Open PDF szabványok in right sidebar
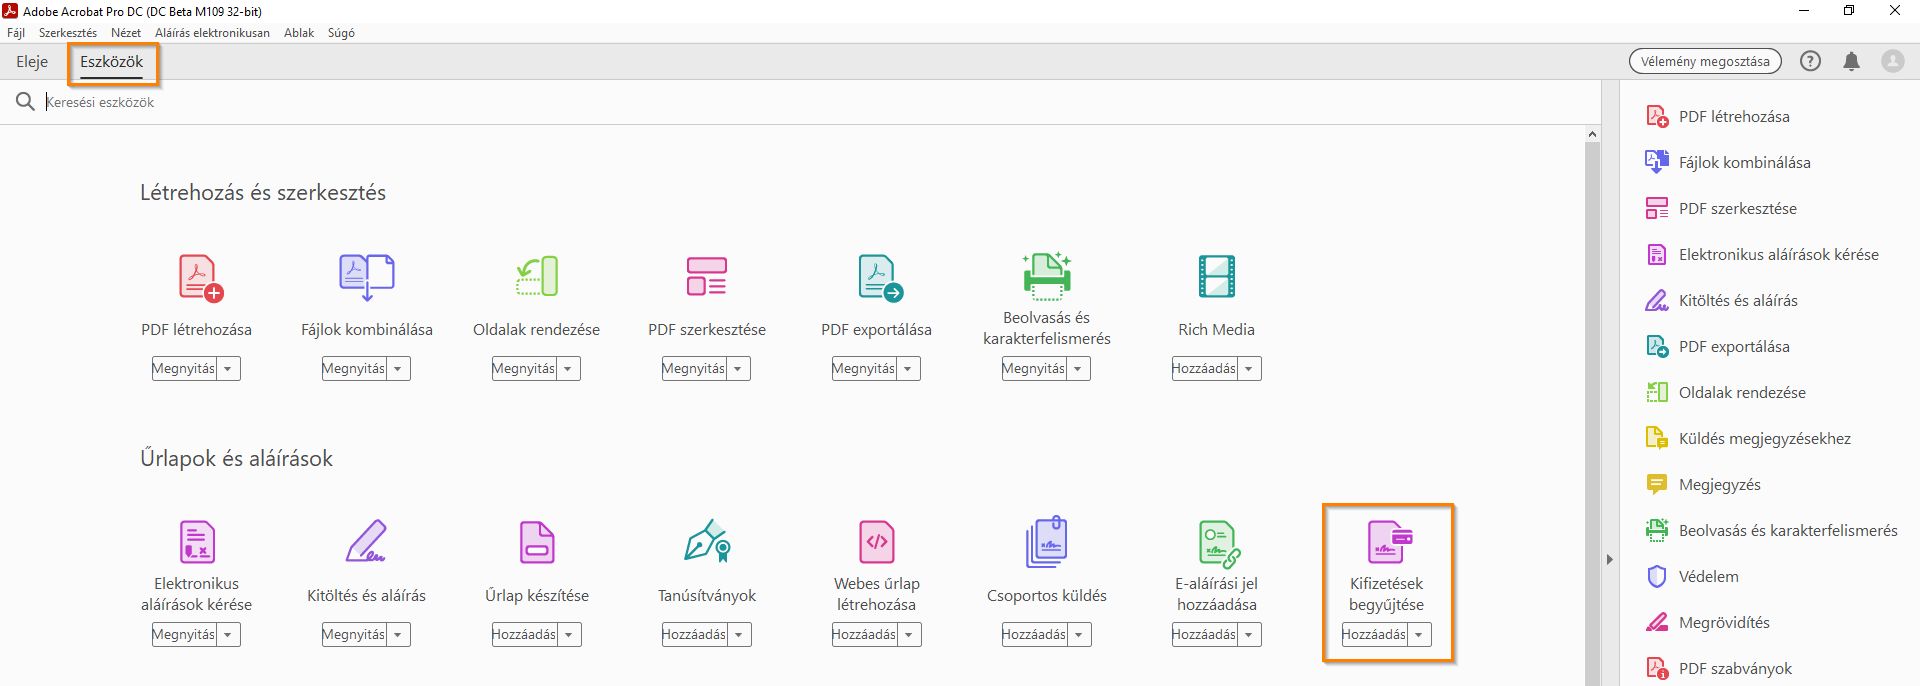 pos(1719,669)
